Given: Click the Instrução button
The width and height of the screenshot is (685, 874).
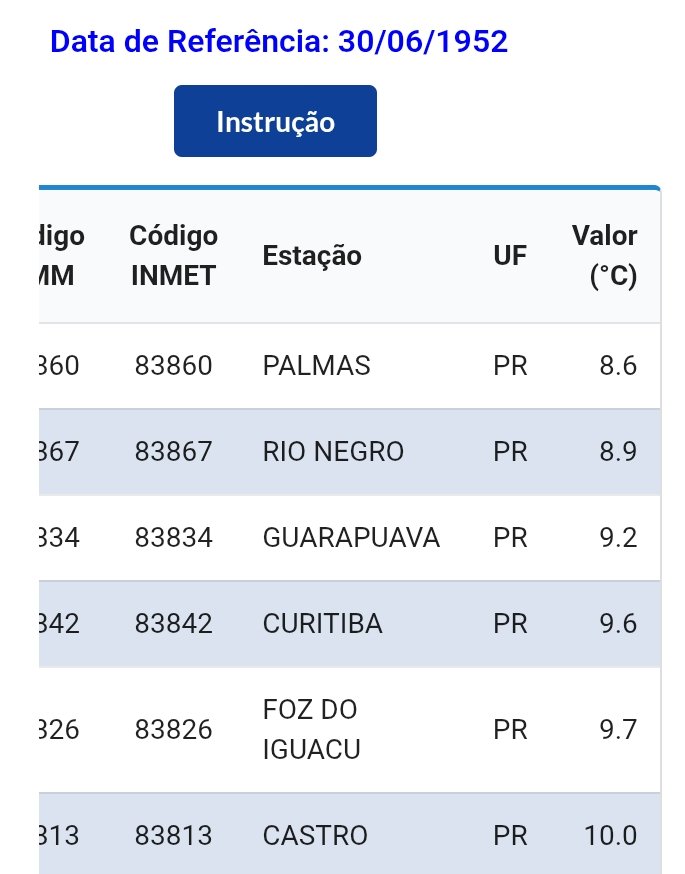Looking at the screenshot, I should click(x=275, y=122).
